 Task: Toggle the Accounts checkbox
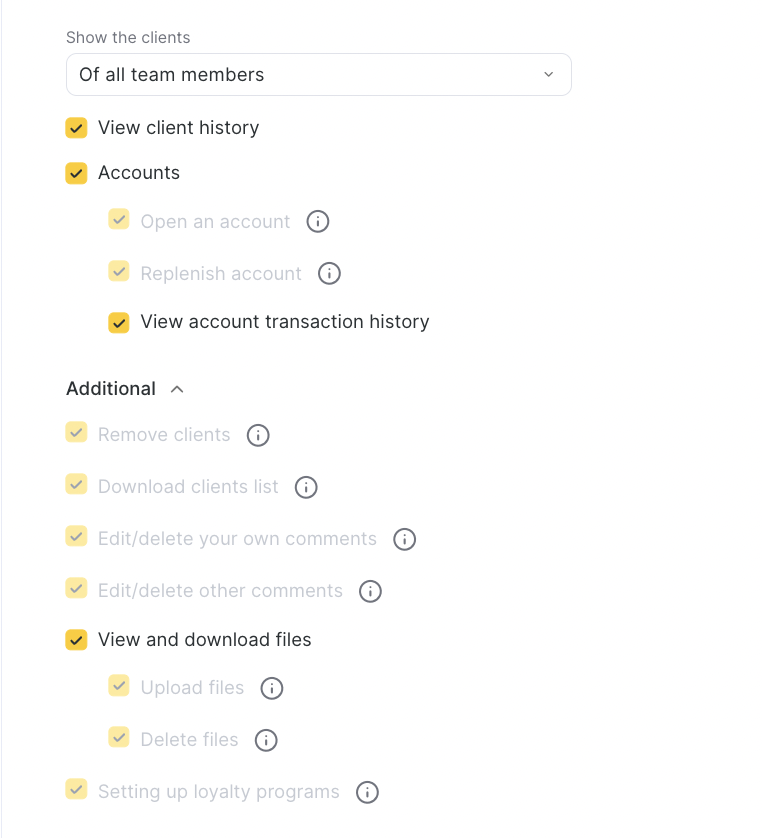[77, 173]
